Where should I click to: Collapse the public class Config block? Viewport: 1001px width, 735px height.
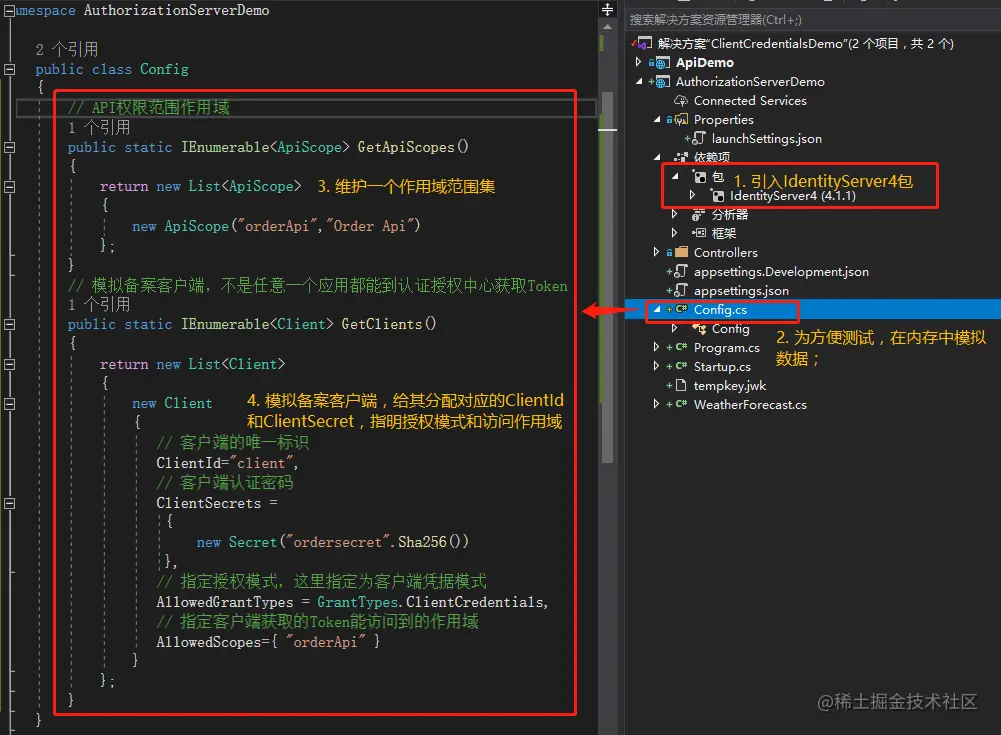[9, 69]
